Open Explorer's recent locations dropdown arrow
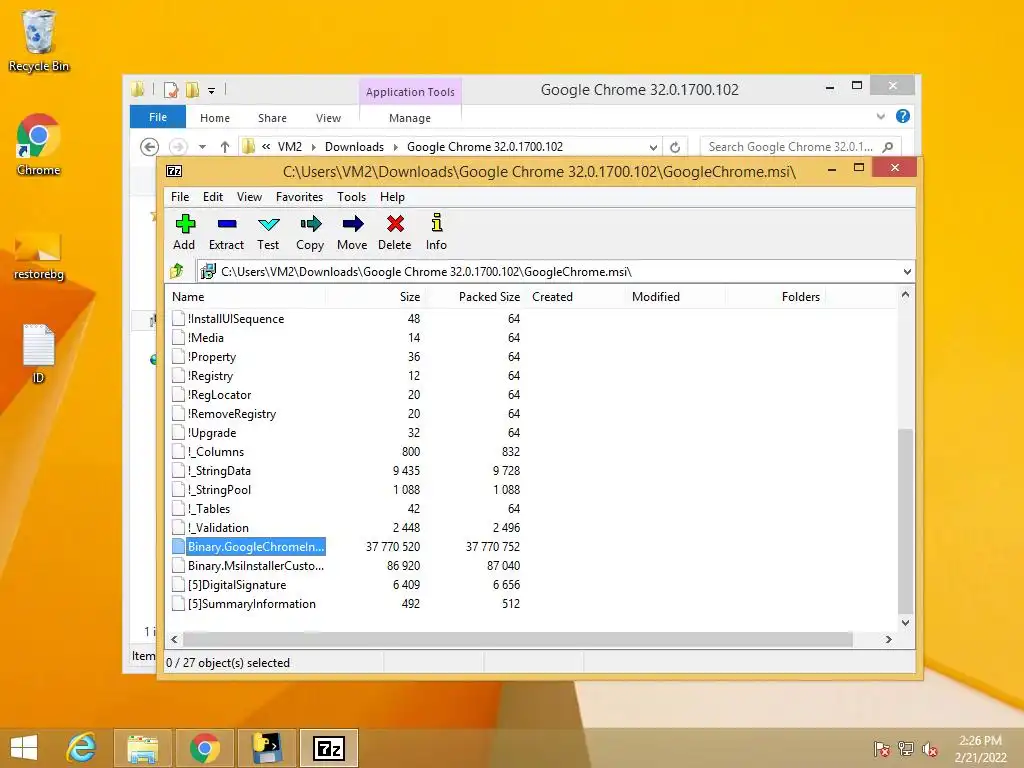Viewport: 1024px width, 768px height. pyautogui.click(x=202, y=147)
